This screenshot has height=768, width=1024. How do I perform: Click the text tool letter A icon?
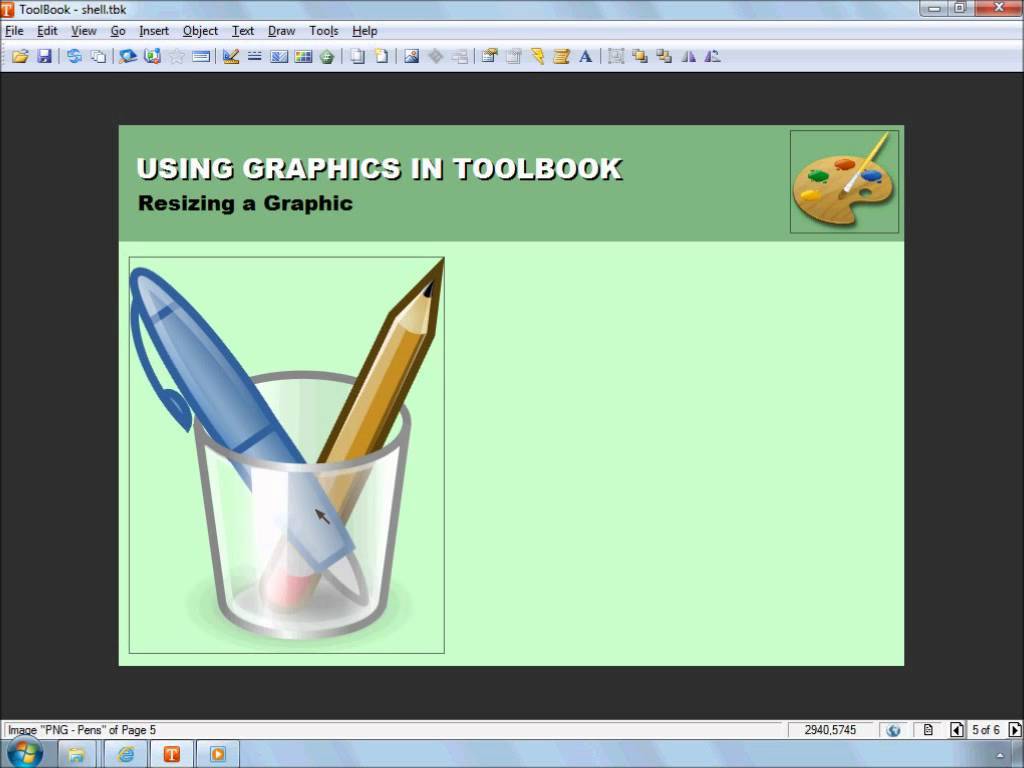(586, 56)
